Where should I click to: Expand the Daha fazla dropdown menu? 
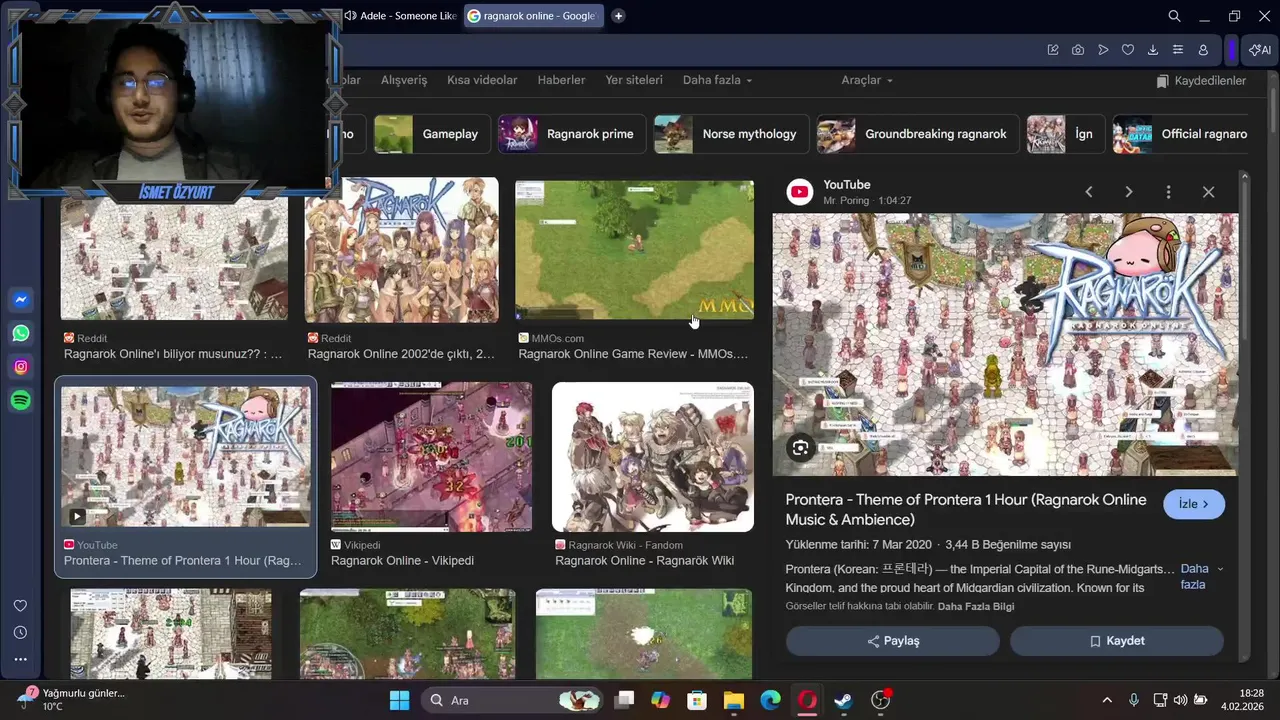coord(717,80)
